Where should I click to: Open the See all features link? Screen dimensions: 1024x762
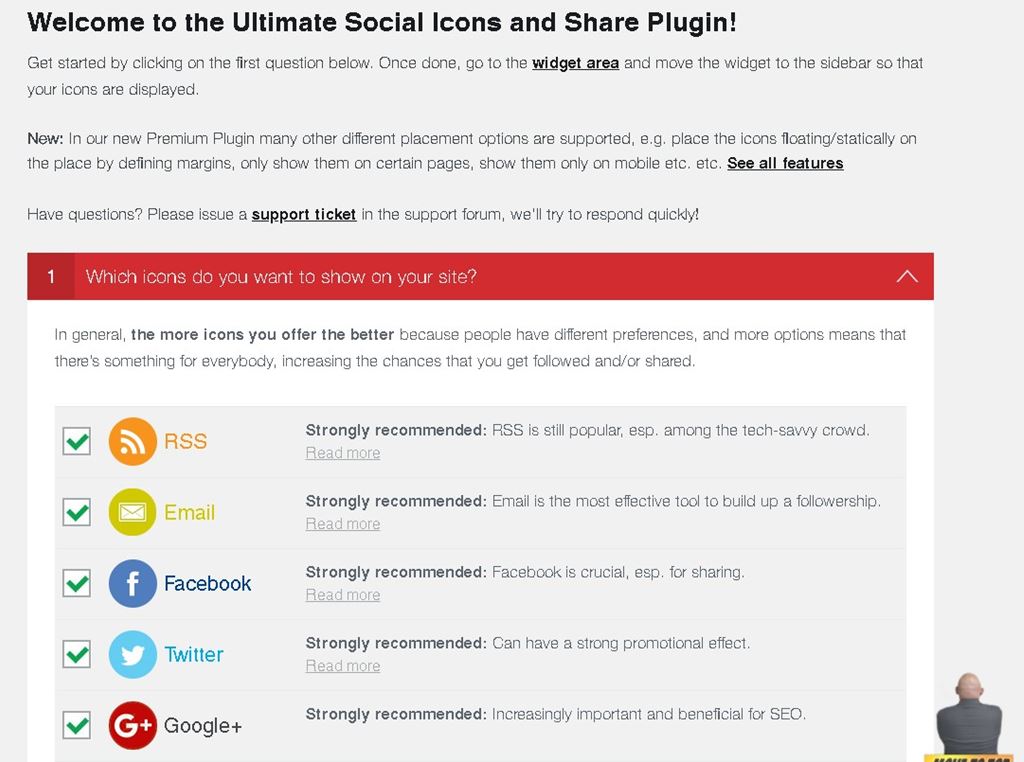coord(785,163)
